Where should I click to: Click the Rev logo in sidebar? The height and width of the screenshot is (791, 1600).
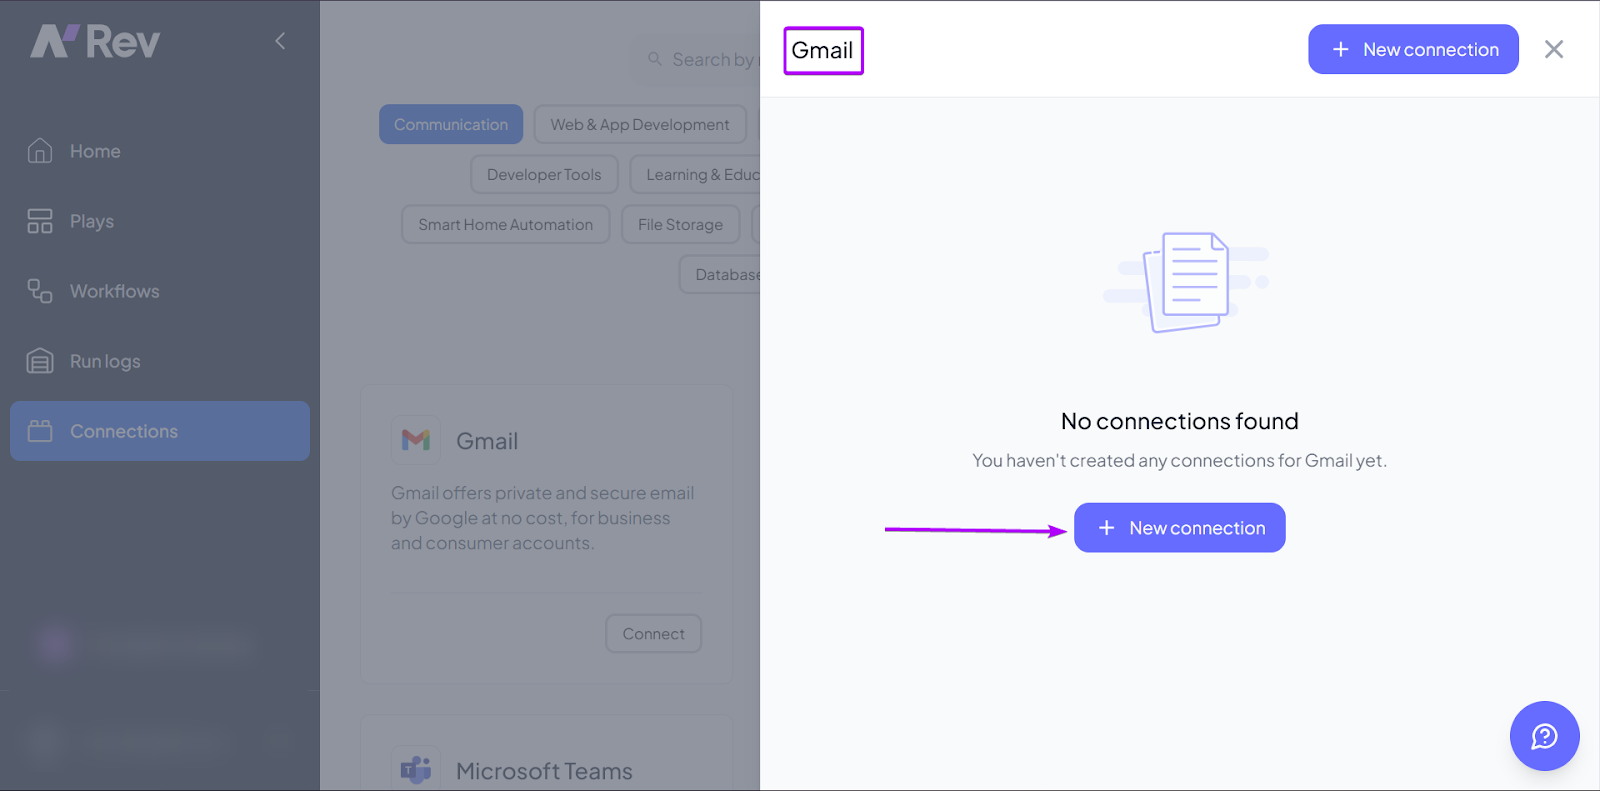(x=95, y=42)
